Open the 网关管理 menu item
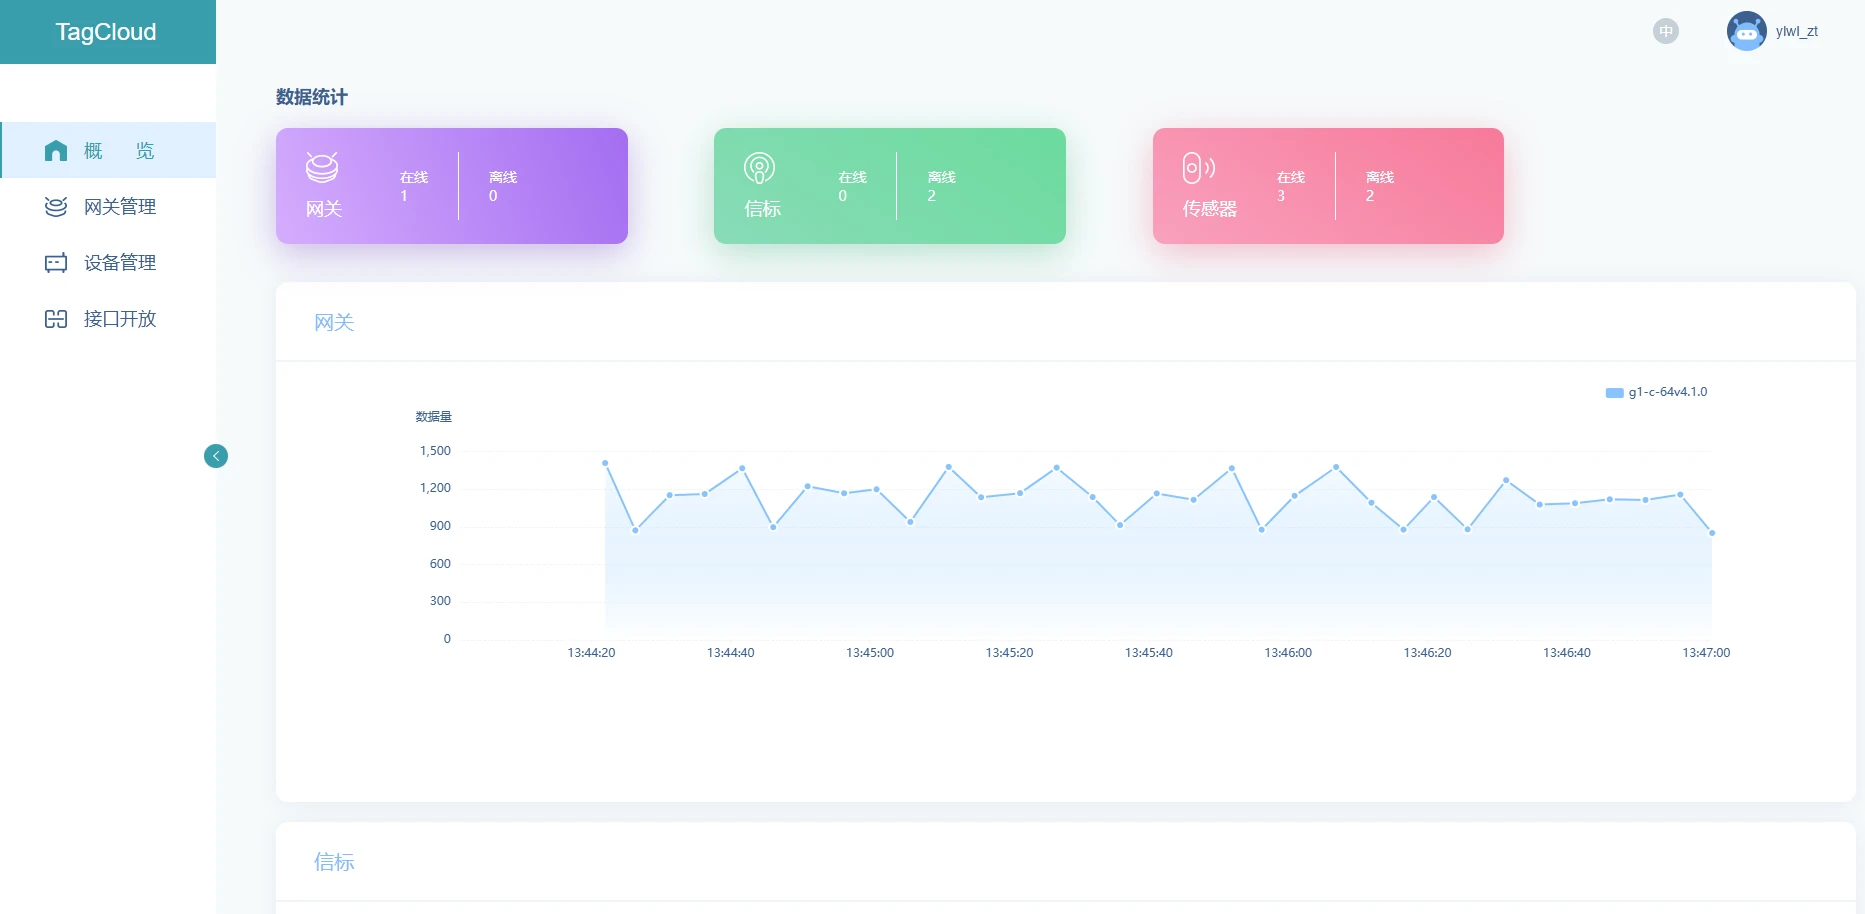Image resolution: width=1865 pixels, height=914 pixels. tap(108, 207)
